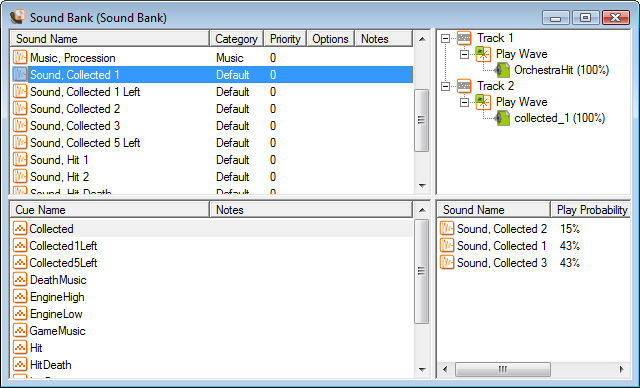Click the GameMusic cue icon
The width and height of the screenshot is (640, 388).
(20, 330)
